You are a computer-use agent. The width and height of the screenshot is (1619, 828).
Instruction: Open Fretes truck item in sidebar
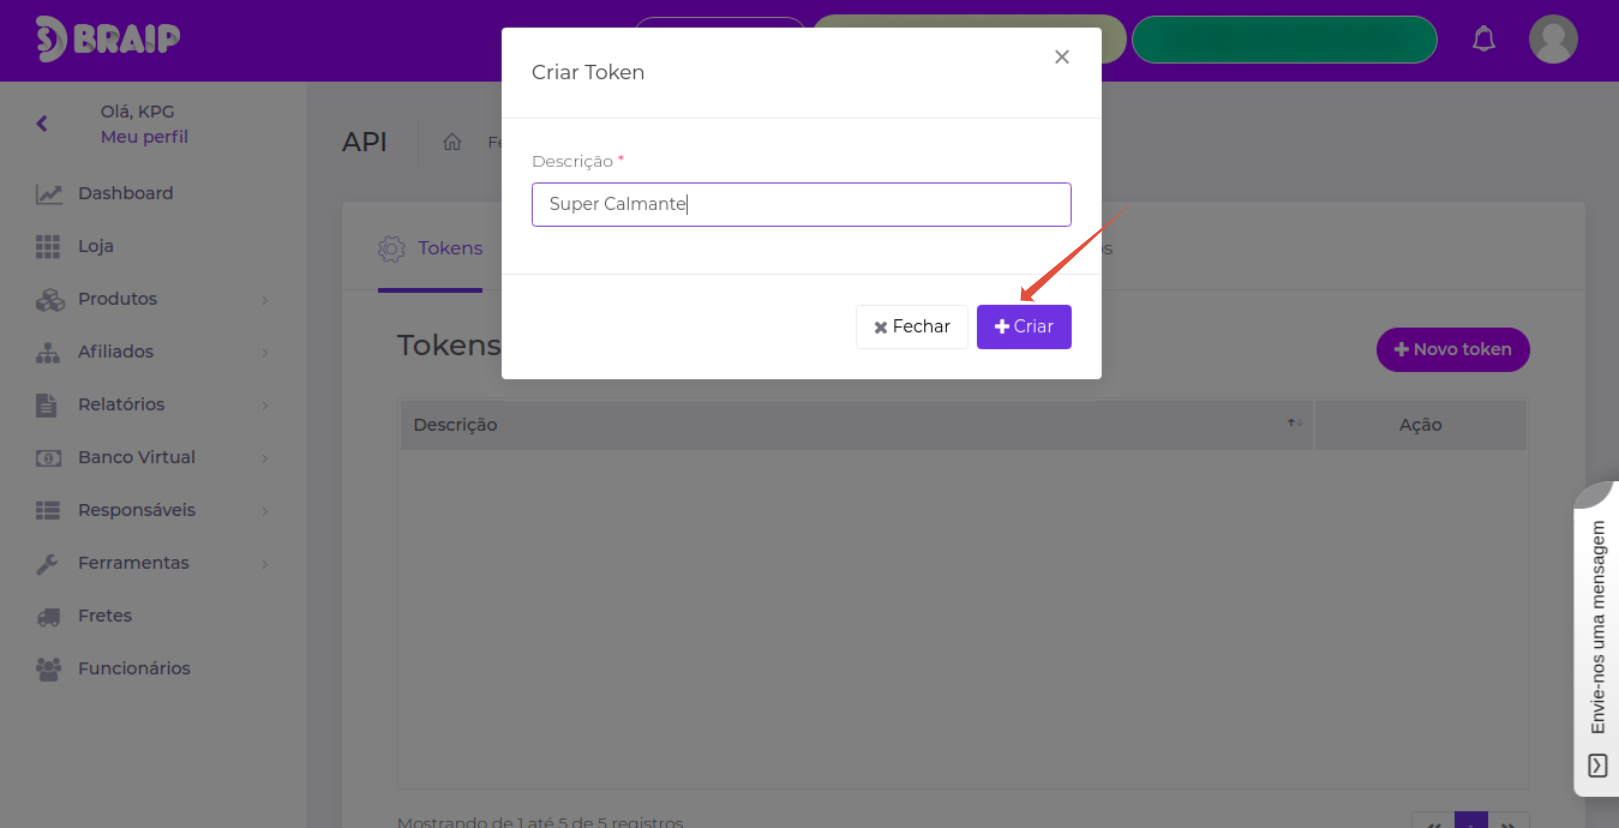coord(48,616)
